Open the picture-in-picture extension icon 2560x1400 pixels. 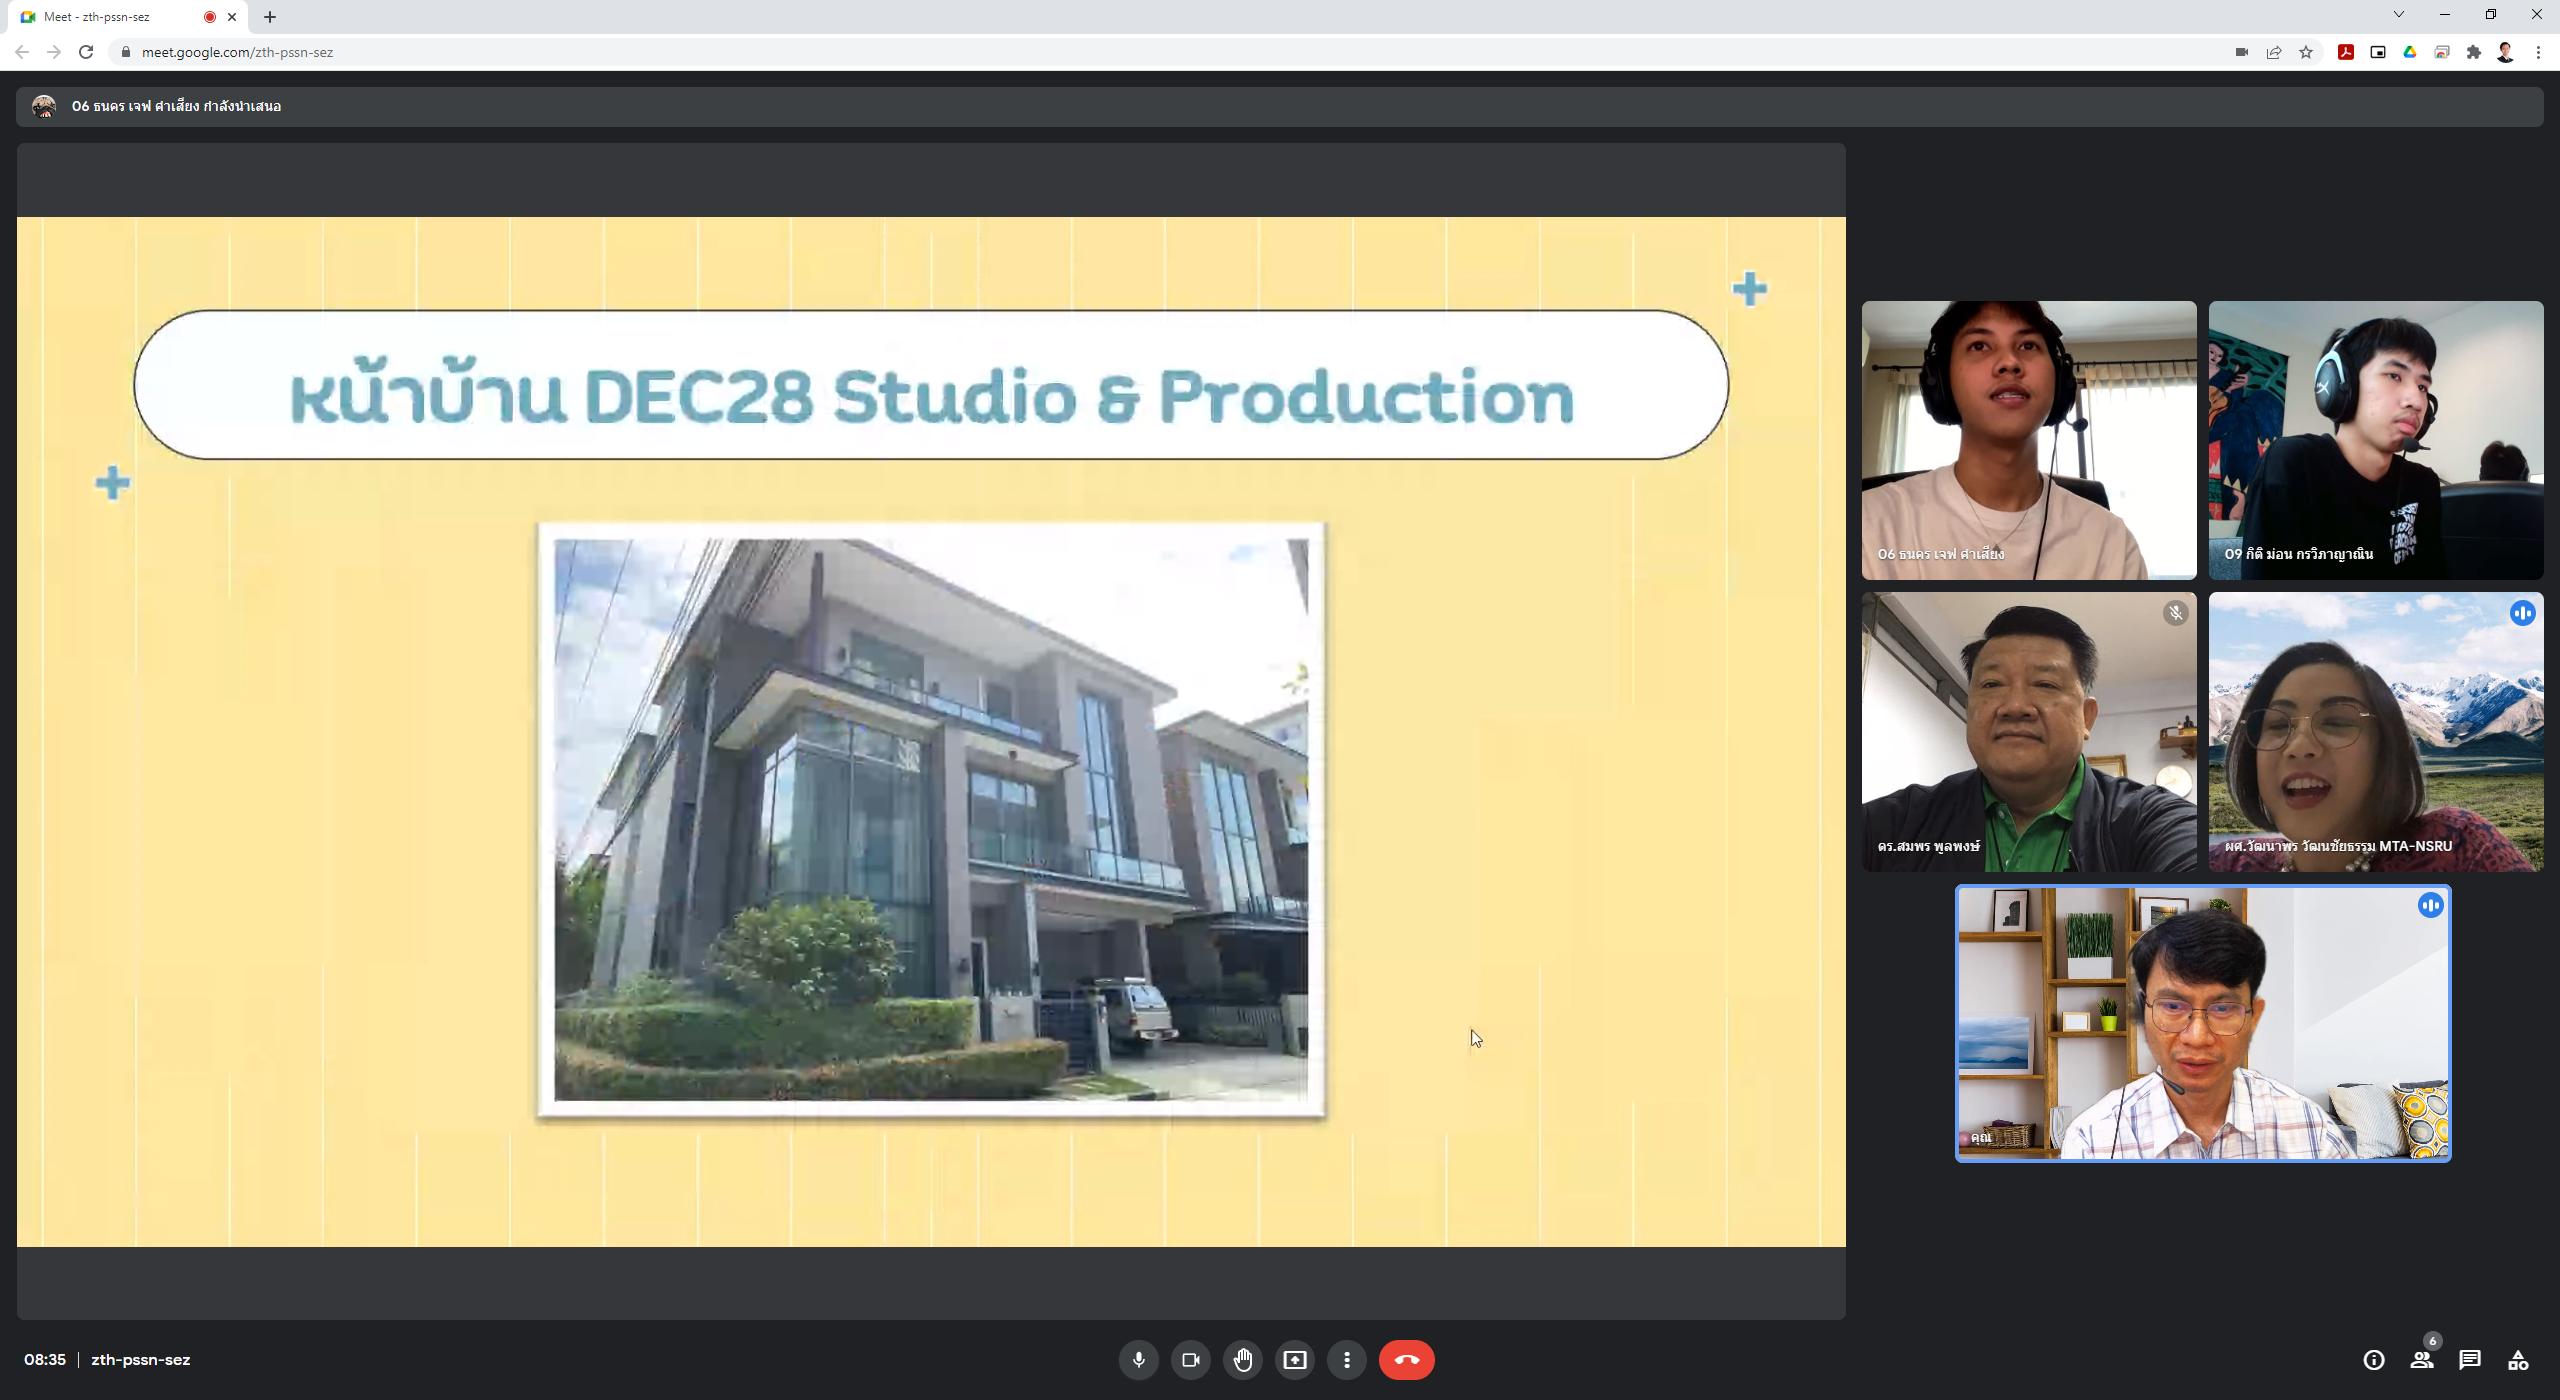pos(2377,52)
